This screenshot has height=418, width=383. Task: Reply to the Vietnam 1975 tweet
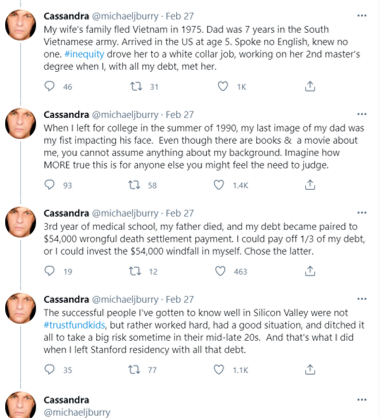click(49, 86)
